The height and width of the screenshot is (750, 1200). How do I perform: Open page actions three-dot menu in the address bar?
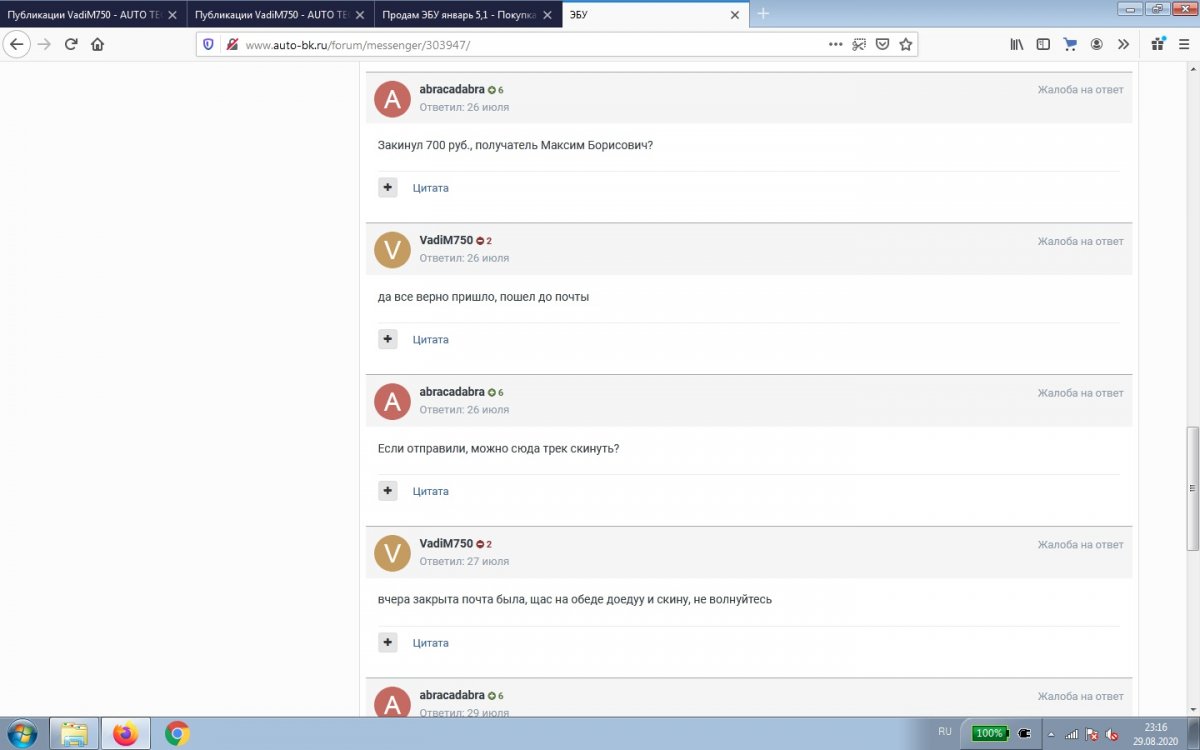click(x=836, y=44)
